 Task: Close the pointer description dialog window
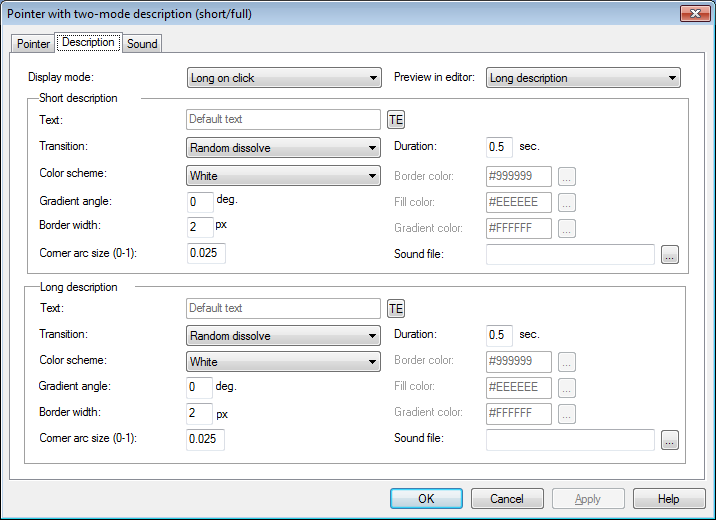pos(694,13)
